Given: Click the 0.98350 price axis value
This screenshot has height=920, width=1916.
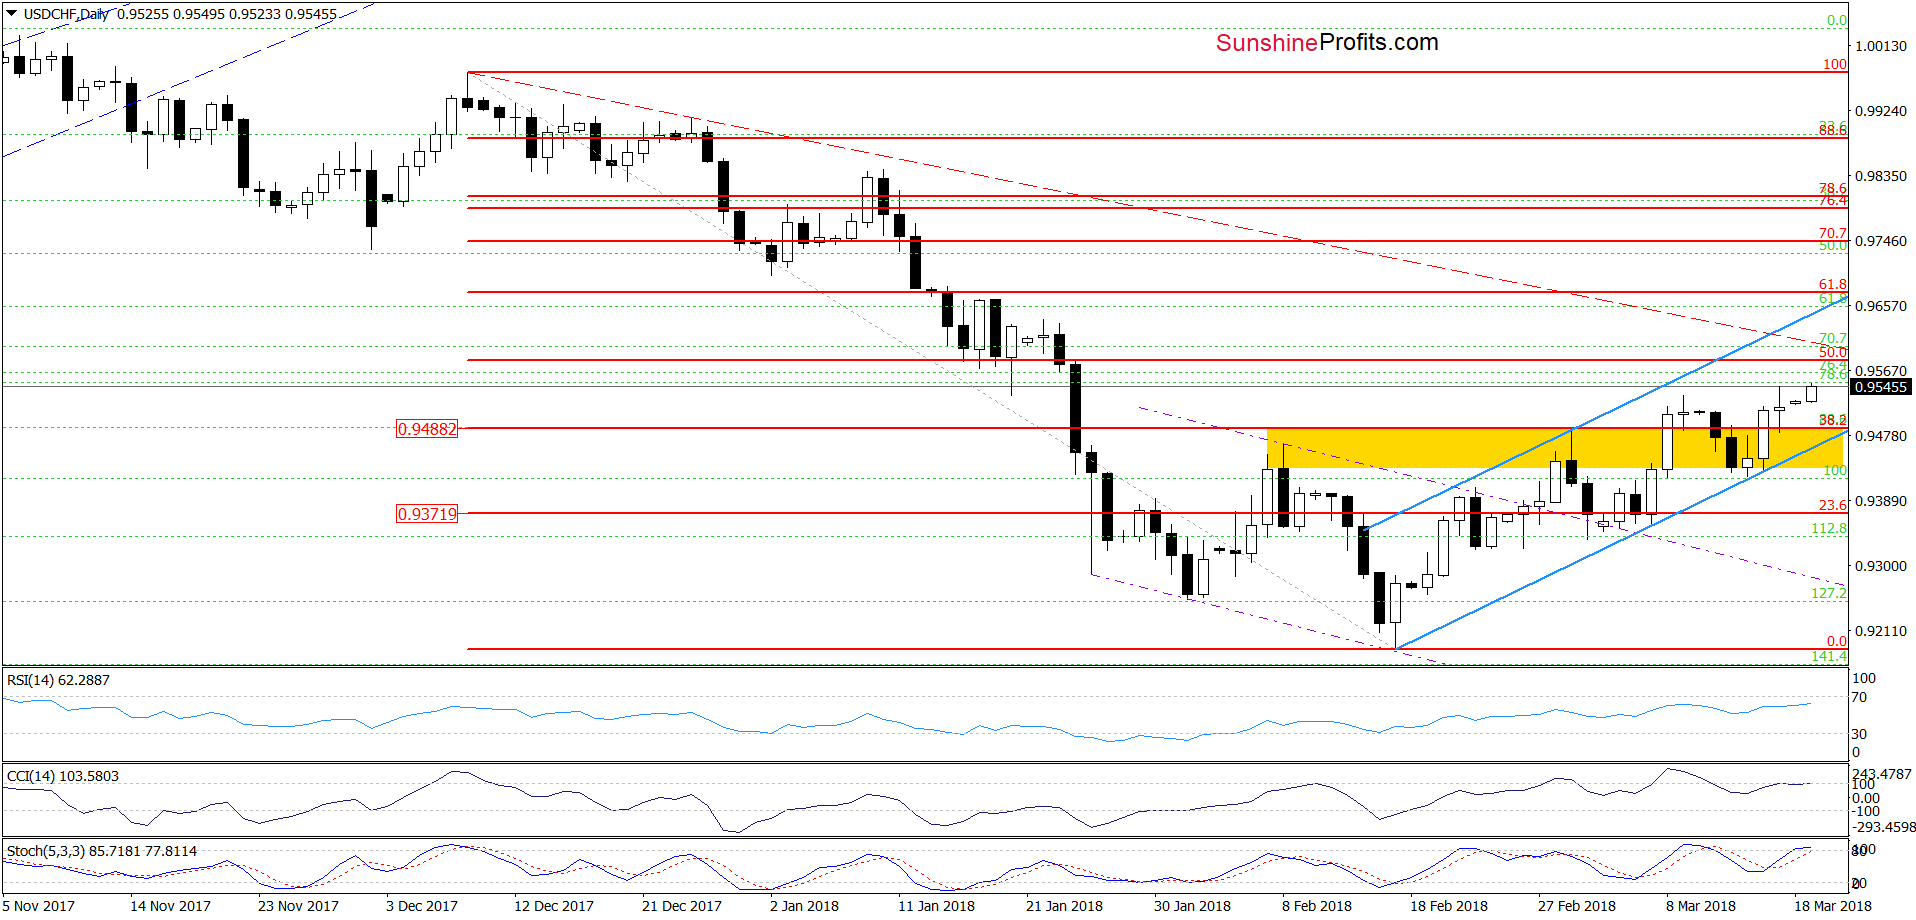Looking at the screenshot, I should 1881,176.
